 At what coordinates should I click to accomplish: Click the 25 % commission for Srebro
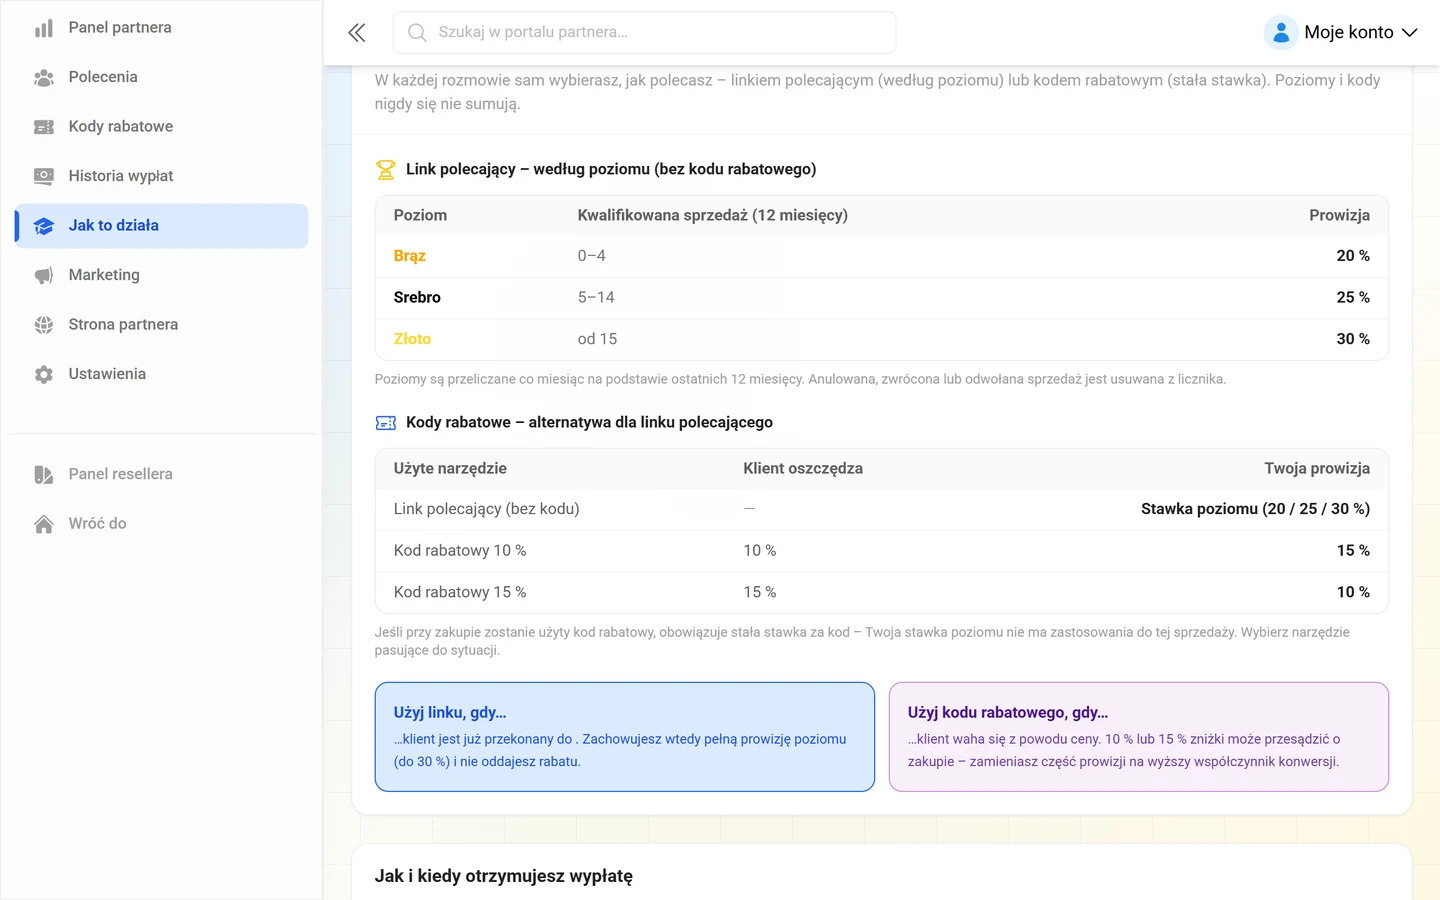1353,298
